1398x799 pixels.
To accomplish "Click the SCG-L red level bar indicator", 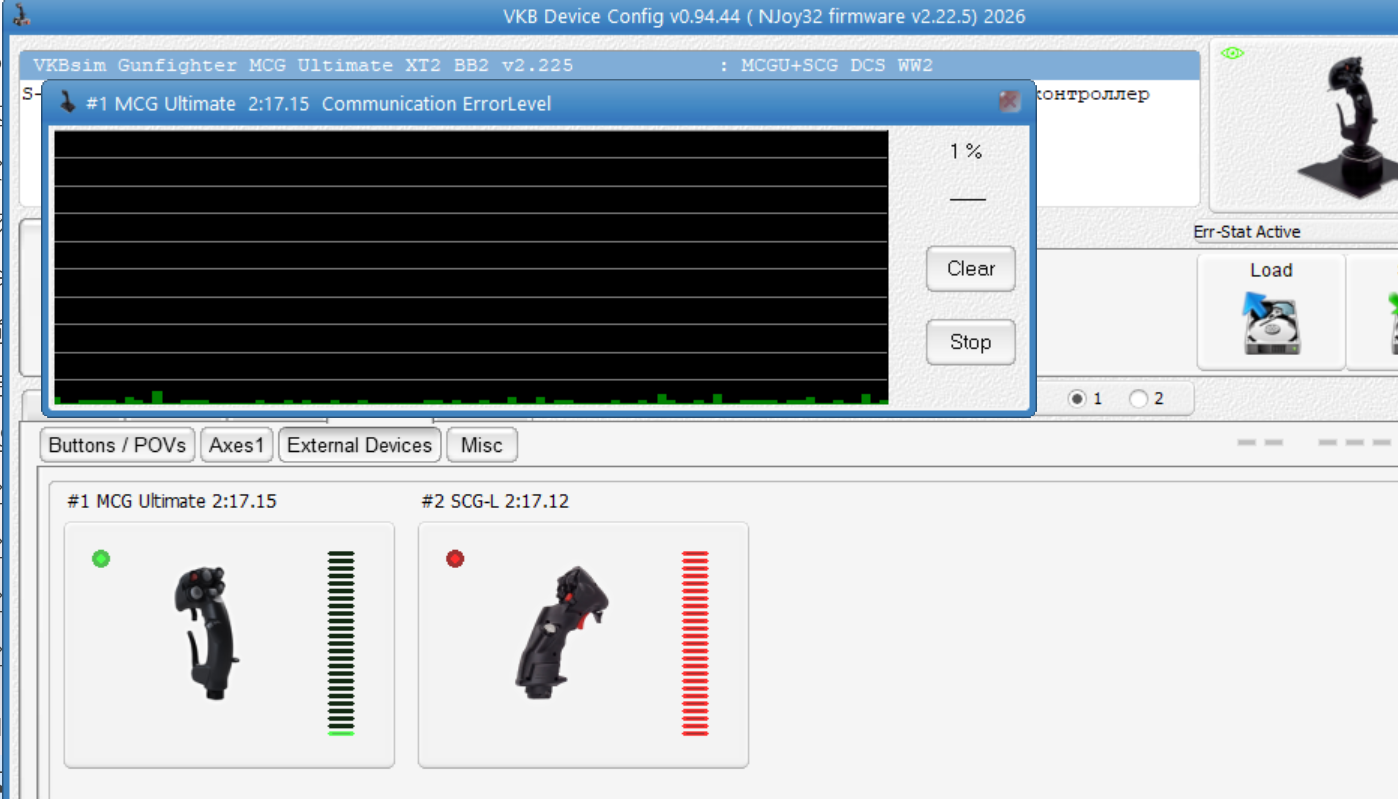I will [695, 643].
